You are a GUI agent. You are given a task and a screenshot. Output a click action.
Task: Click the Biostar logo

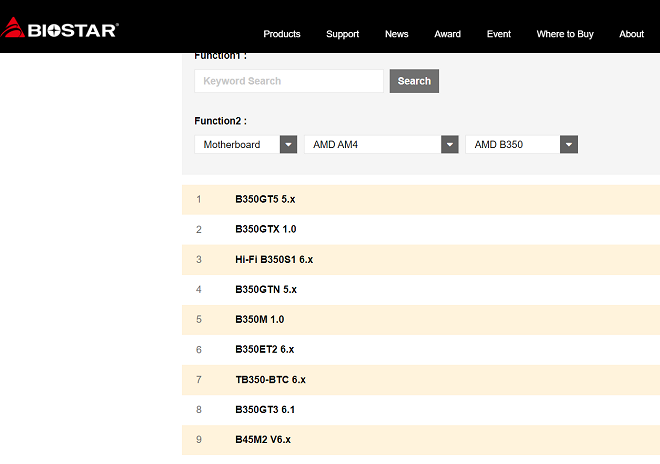[61, 27]
